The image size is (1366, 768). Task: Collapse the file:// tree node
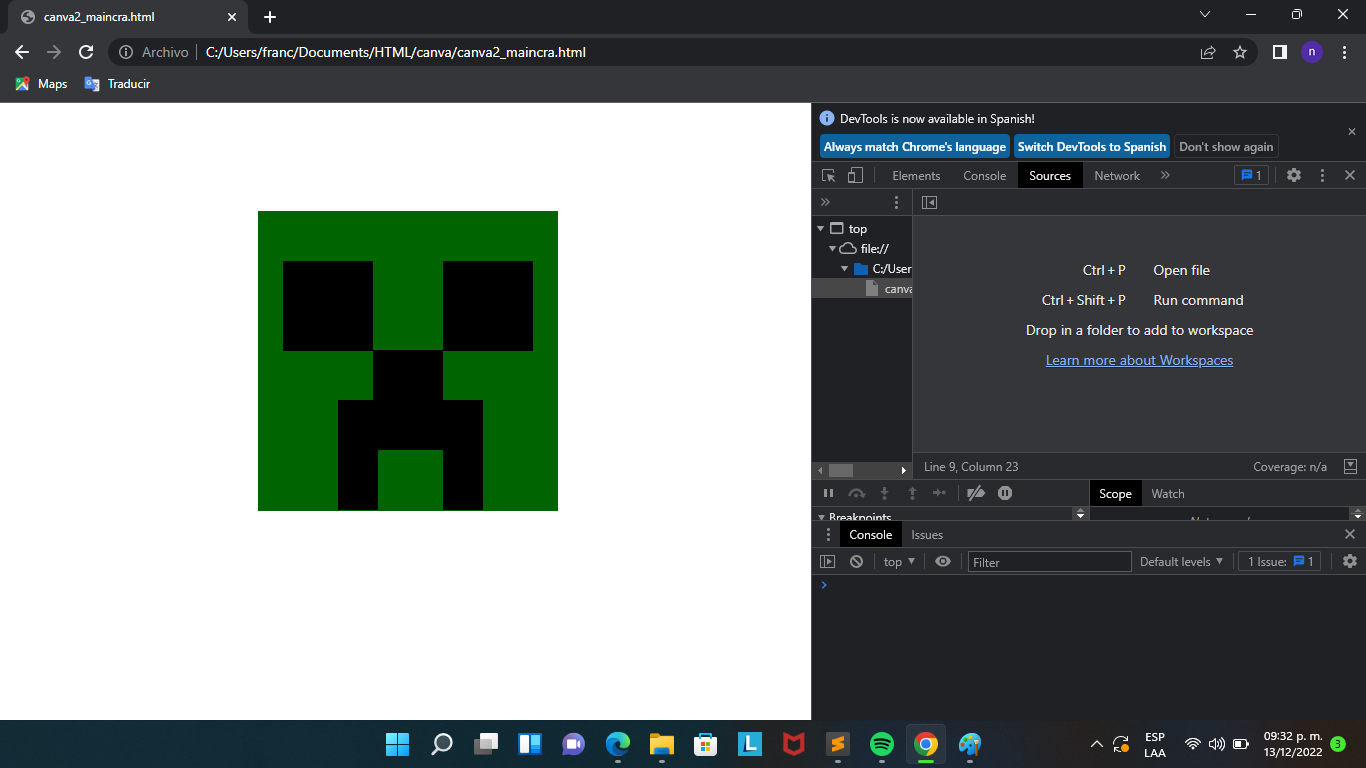[x=832, y=249]
